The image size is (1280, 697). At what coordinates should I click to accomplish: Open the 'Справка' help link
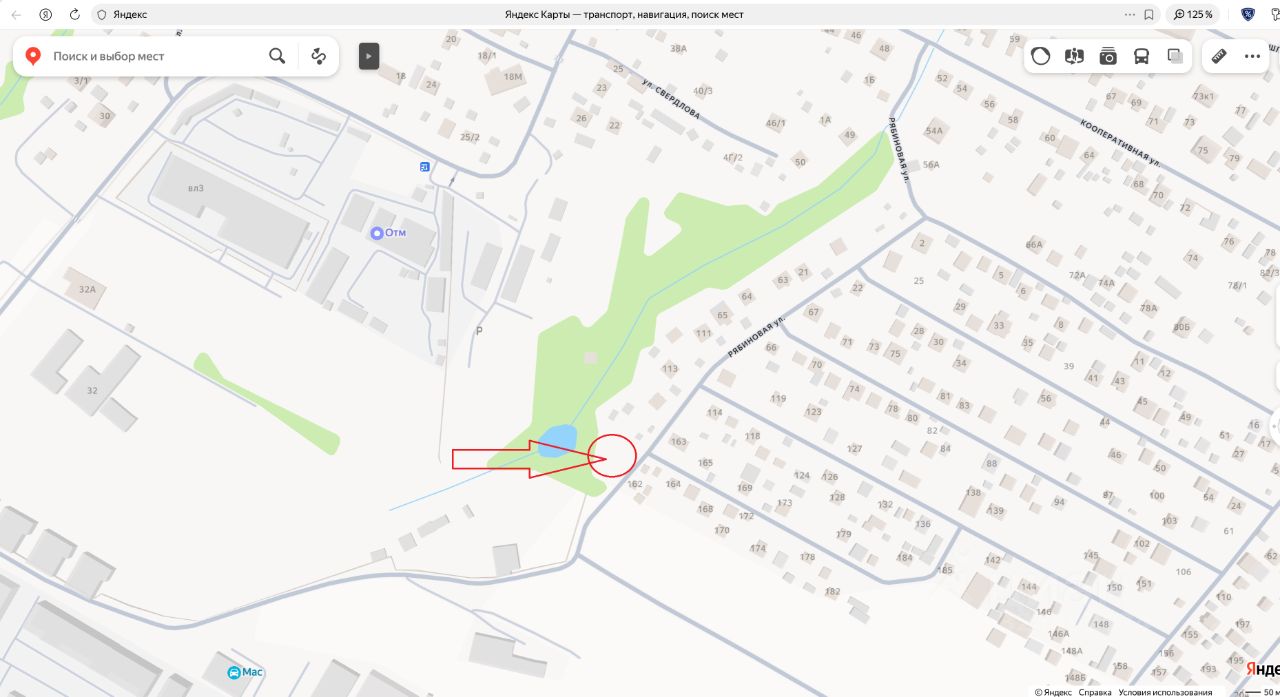1095,692
